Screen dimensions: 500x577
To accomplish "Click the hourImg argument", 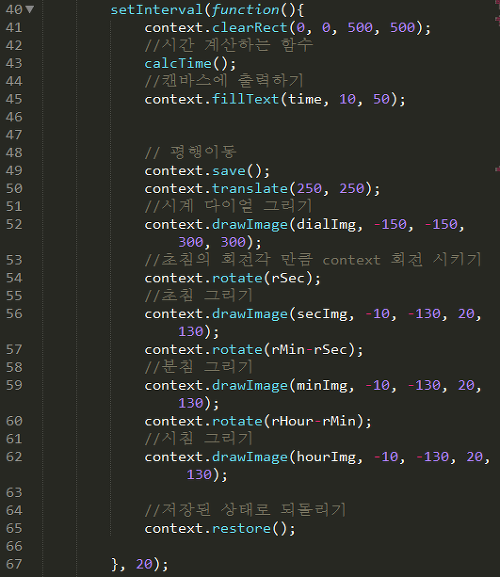I will 326,457.
